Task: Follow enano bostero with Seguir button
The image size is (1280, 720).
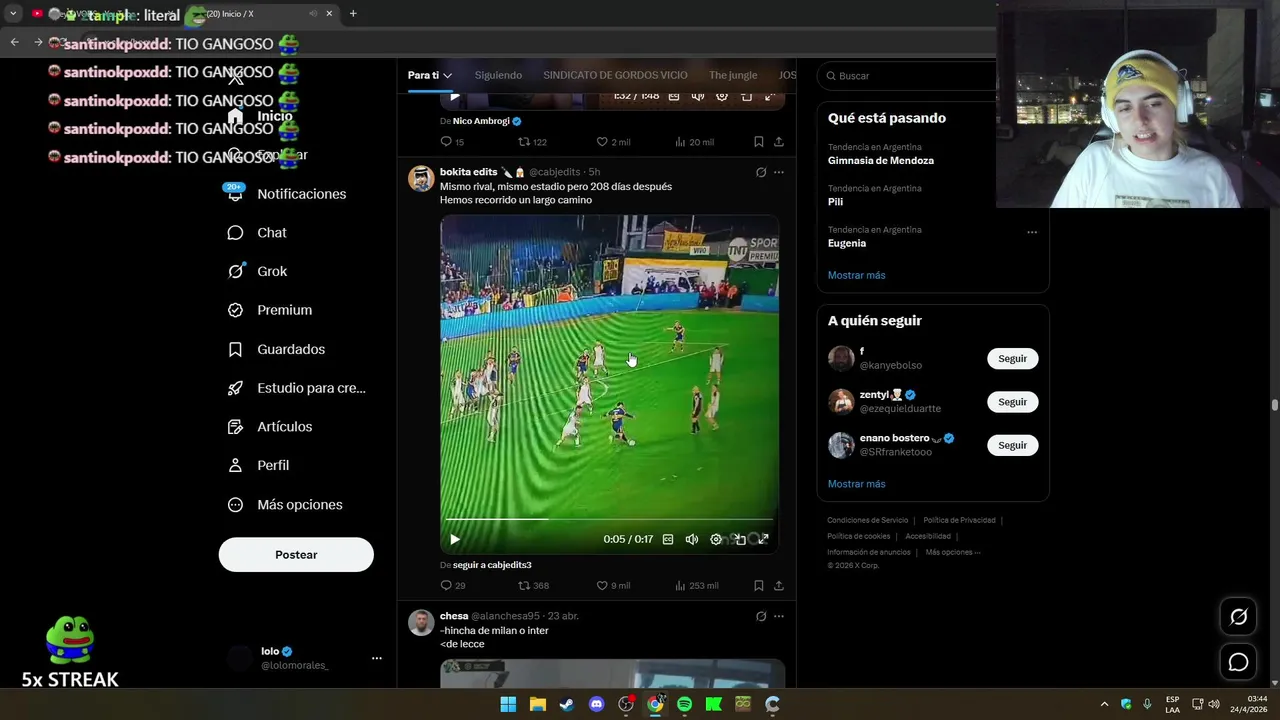Action: (1012, 445)
